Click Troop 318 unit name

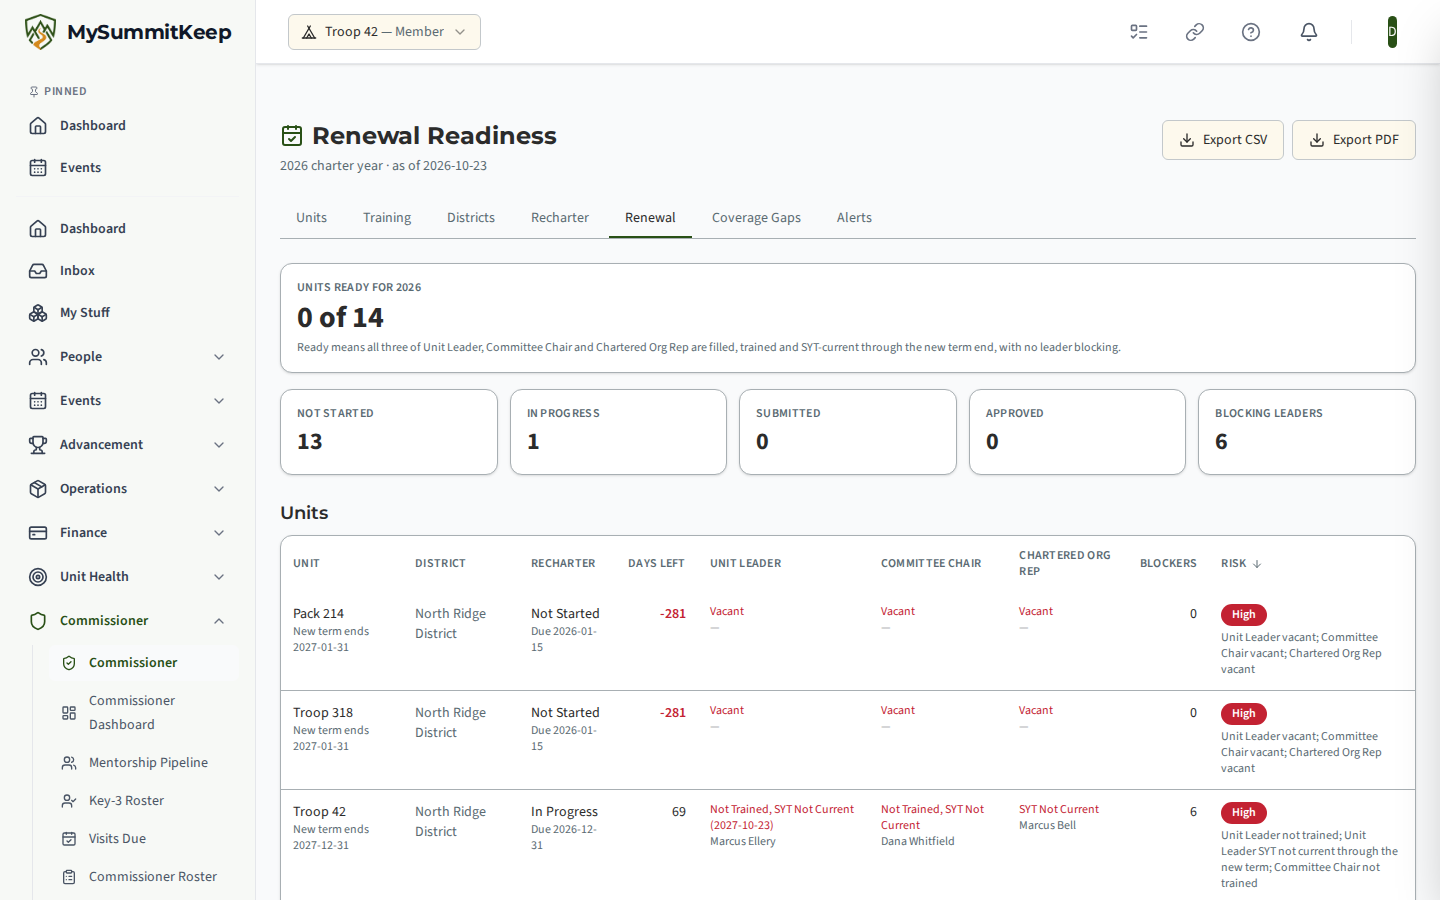pos(323,712)
